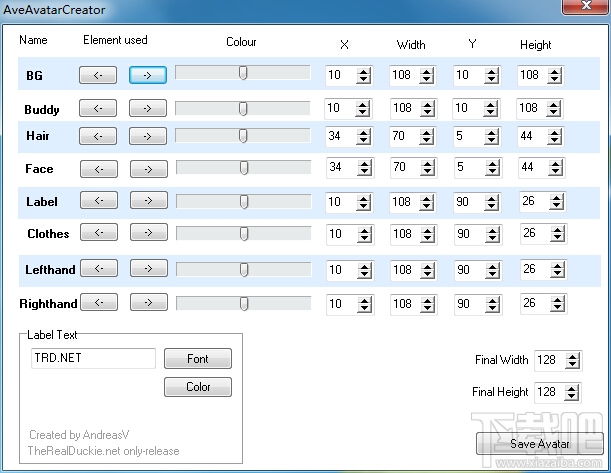The height and width of the screenshot is (473, 611).
Task: Click the Label Text input field
Action: point(93,358)
